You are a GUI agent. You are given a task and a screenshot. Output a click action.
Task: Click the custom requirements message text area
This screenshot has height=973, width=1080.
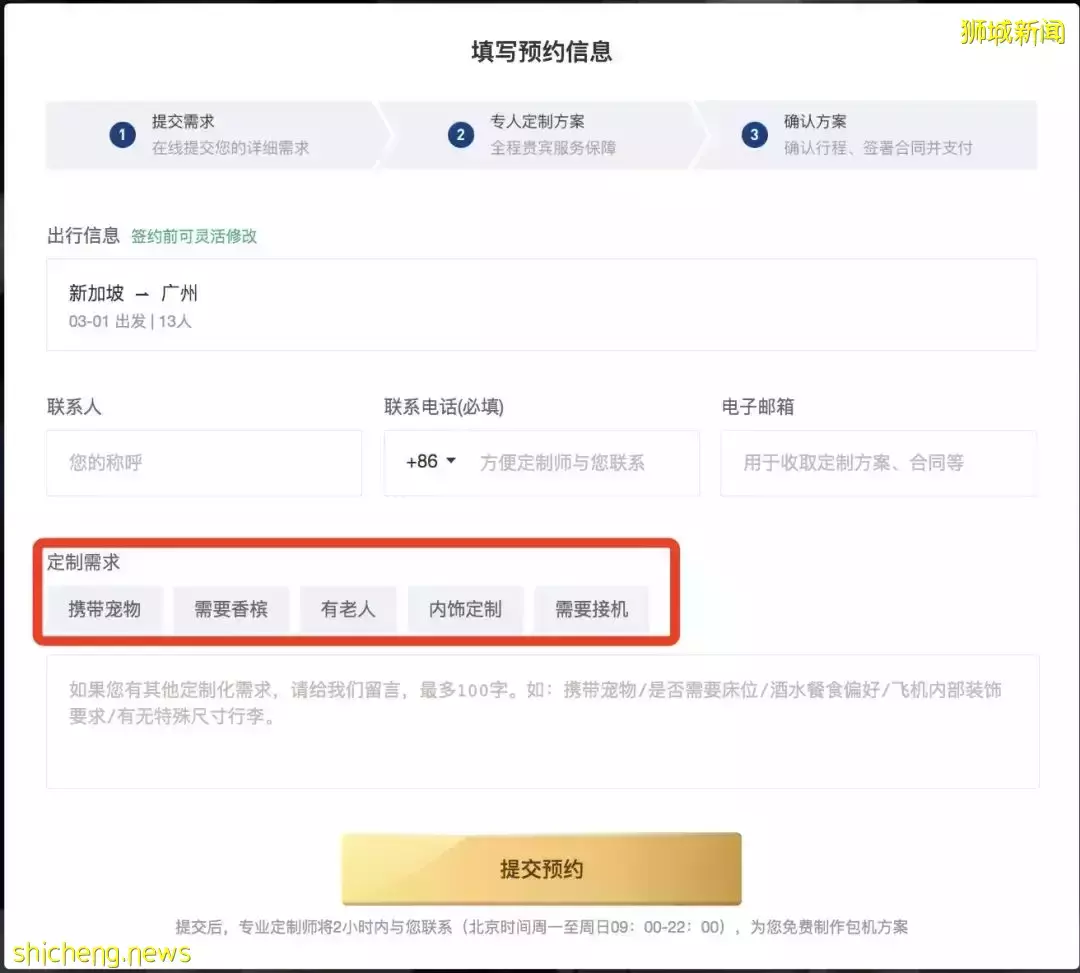click(x=540, y=722)
